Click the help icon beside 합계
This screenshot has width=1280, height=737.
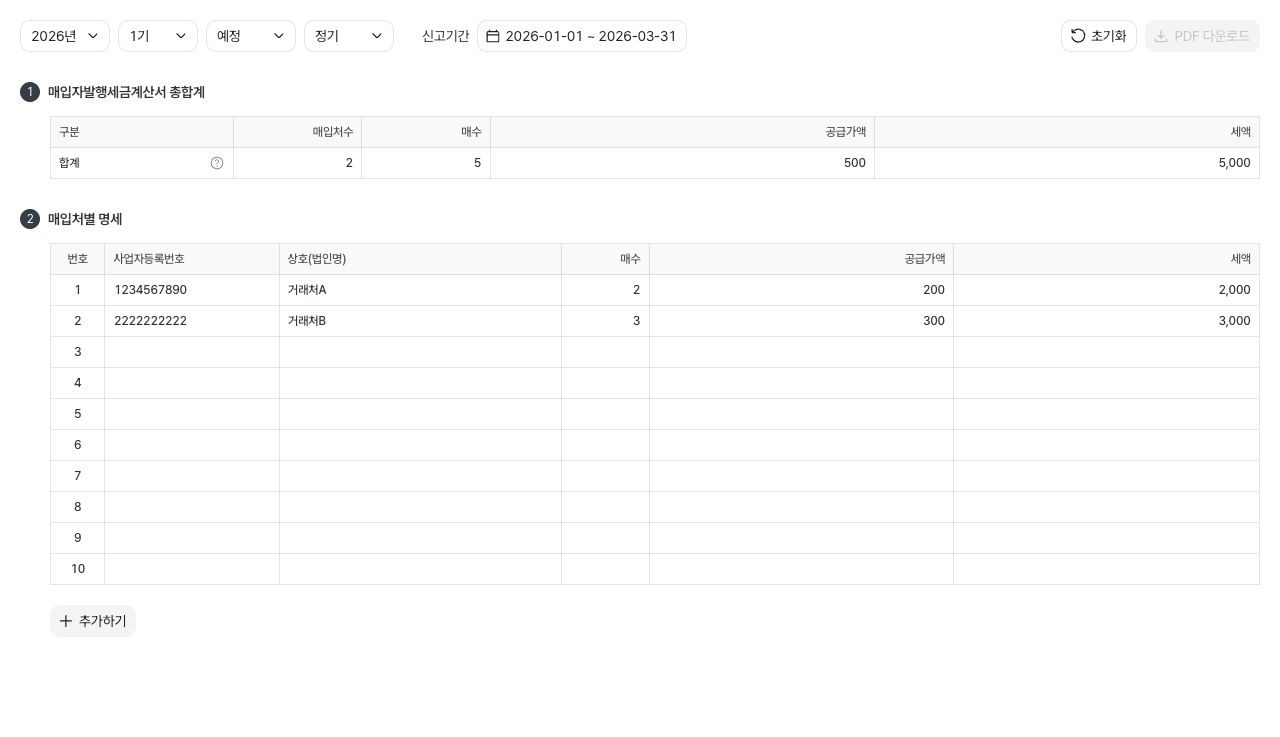click(217, 163)
